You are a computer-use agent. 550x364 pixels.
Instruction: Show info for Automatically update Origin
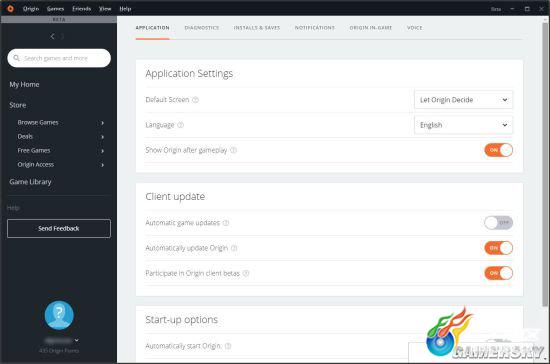click(x=234, y=248)
